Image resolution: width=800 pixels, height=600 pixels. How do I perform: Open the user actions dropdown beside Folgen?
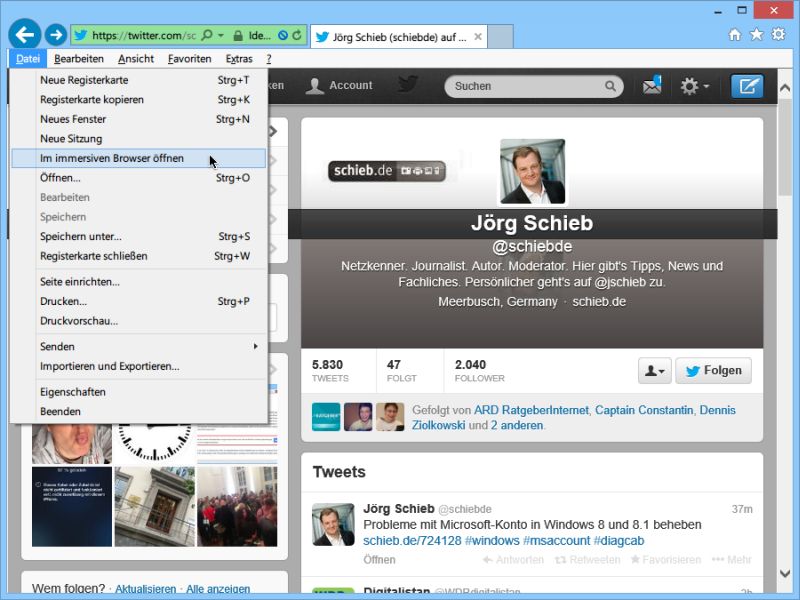(x=655, y=370)
